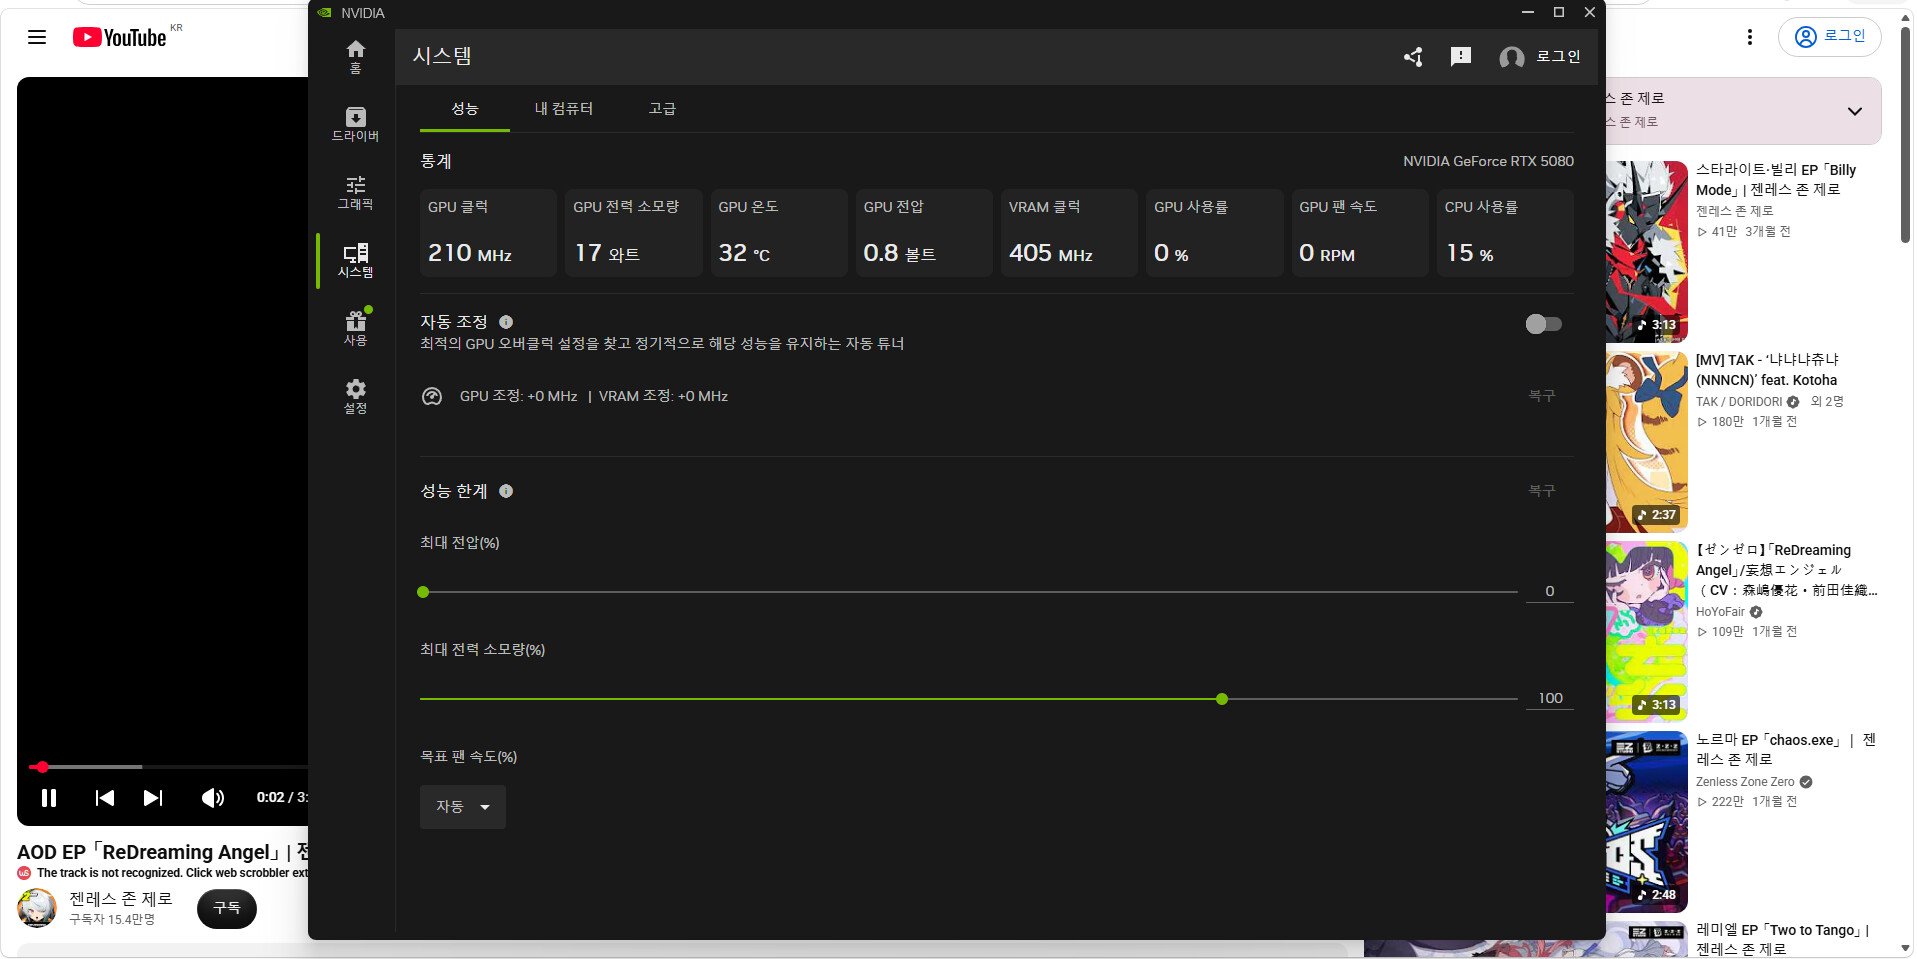Select the System (시스템) sidebar icon
This screenshot has height=959, width=1917.
(355, 260)
